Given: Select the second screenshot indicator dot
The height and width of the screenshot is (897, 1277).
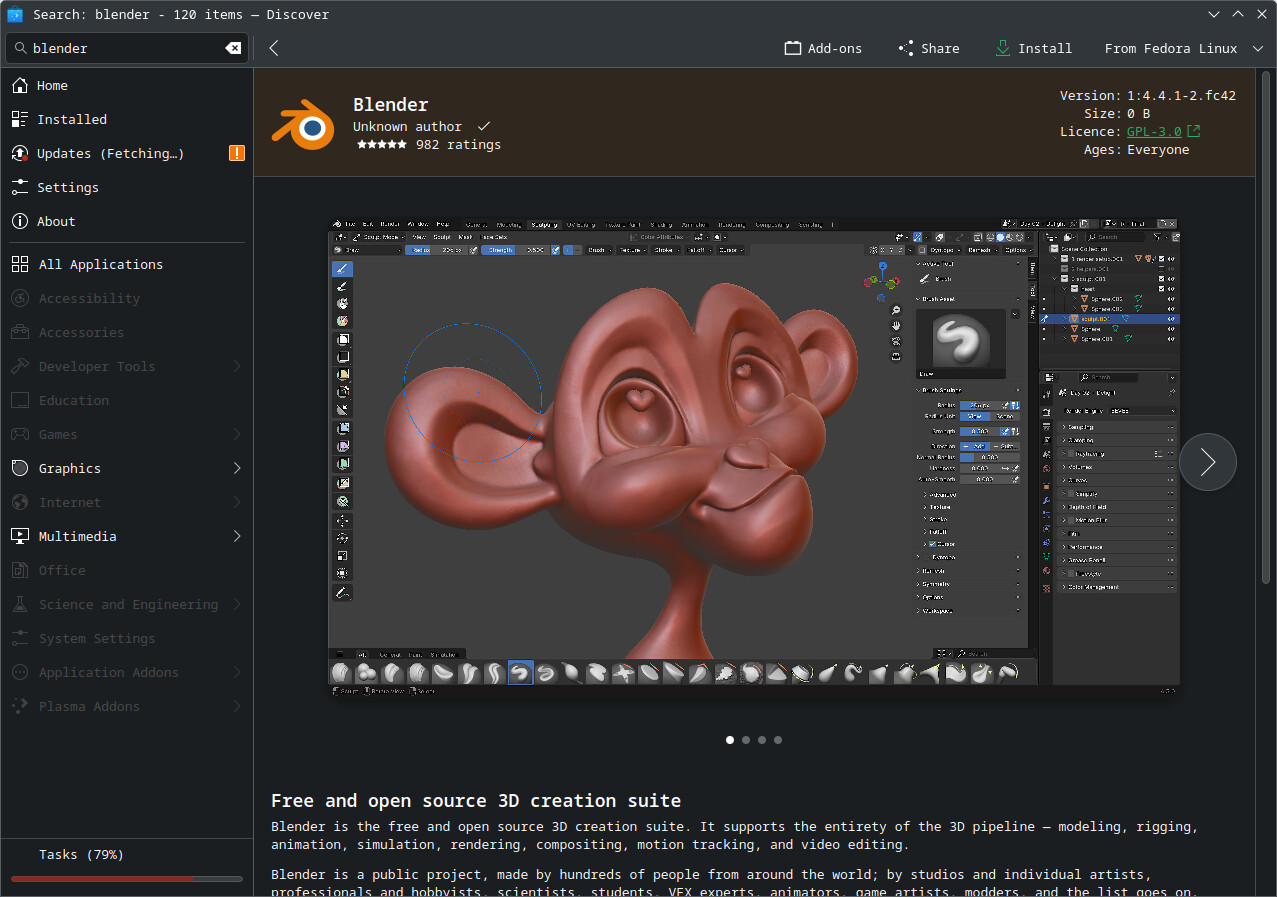Looking at the screenshot, I should pos(746,740).
